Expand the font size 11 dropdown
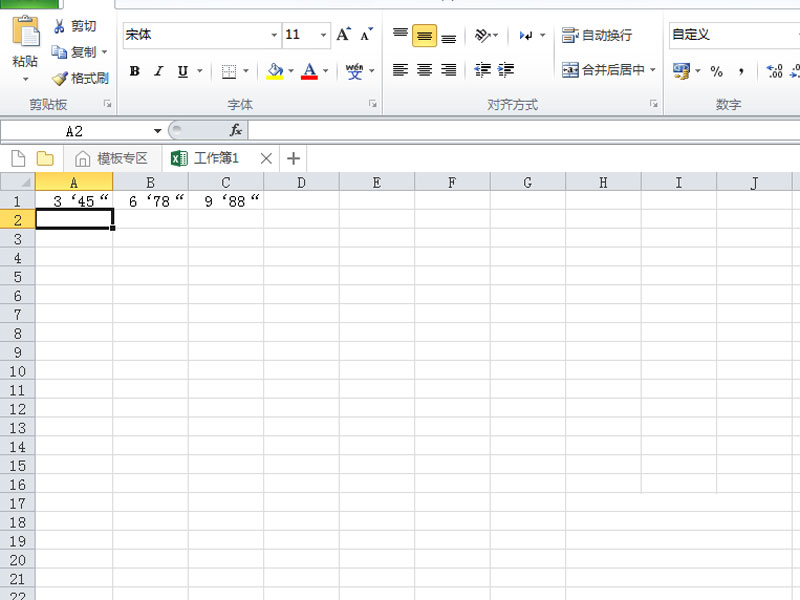 tap(323, 35)
